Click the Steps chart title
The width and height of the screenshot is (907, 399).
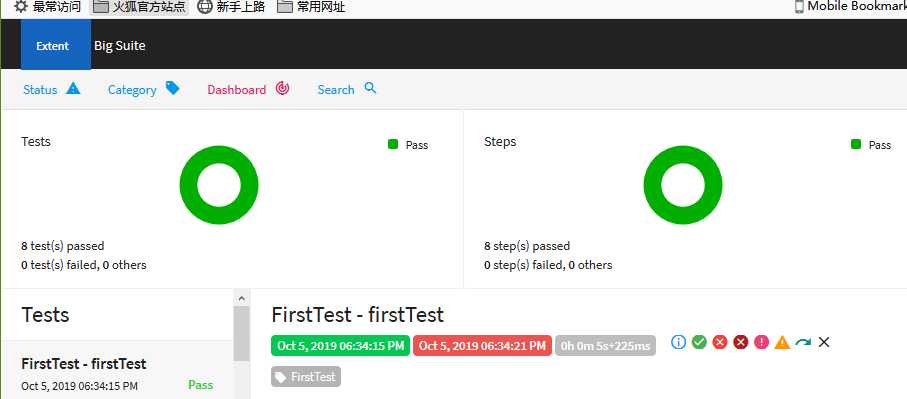pyautogui.click(x=500, y=142)
